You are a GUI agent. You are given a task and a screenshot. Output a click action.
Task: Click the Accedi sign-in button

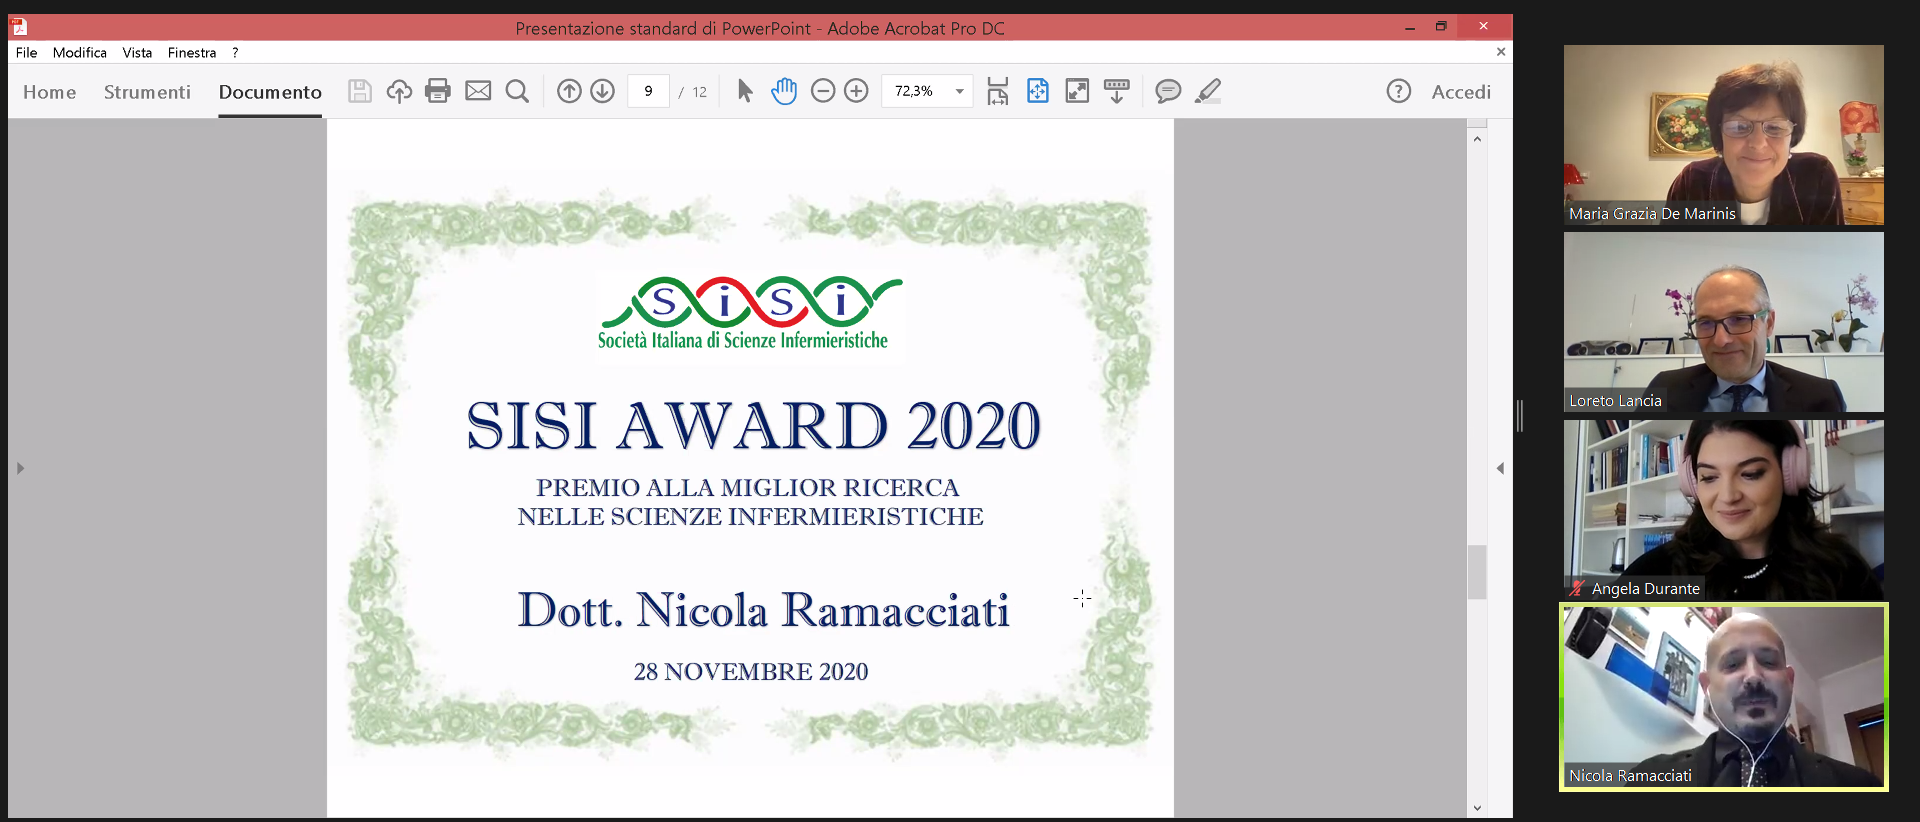pos(1461,92)
